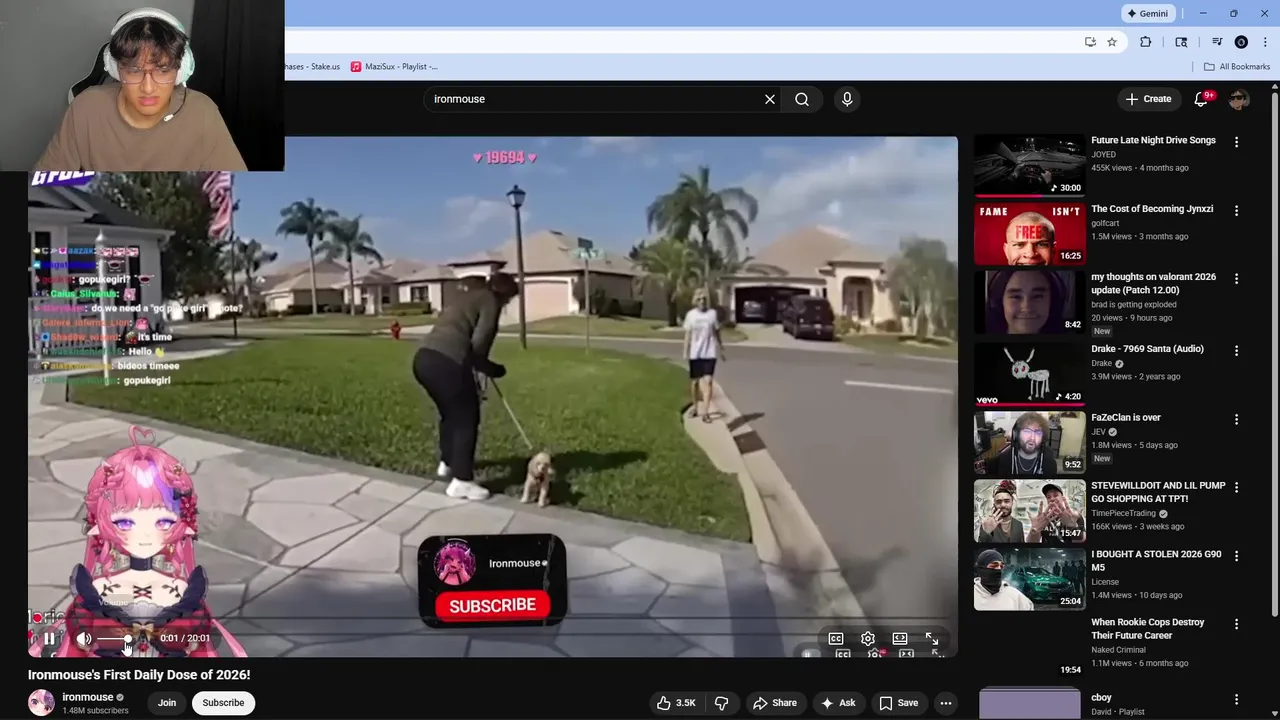This screenshot has width=1280, height=720.
Task: Open Chrome three-dot menu
Action: (1263, 42)
